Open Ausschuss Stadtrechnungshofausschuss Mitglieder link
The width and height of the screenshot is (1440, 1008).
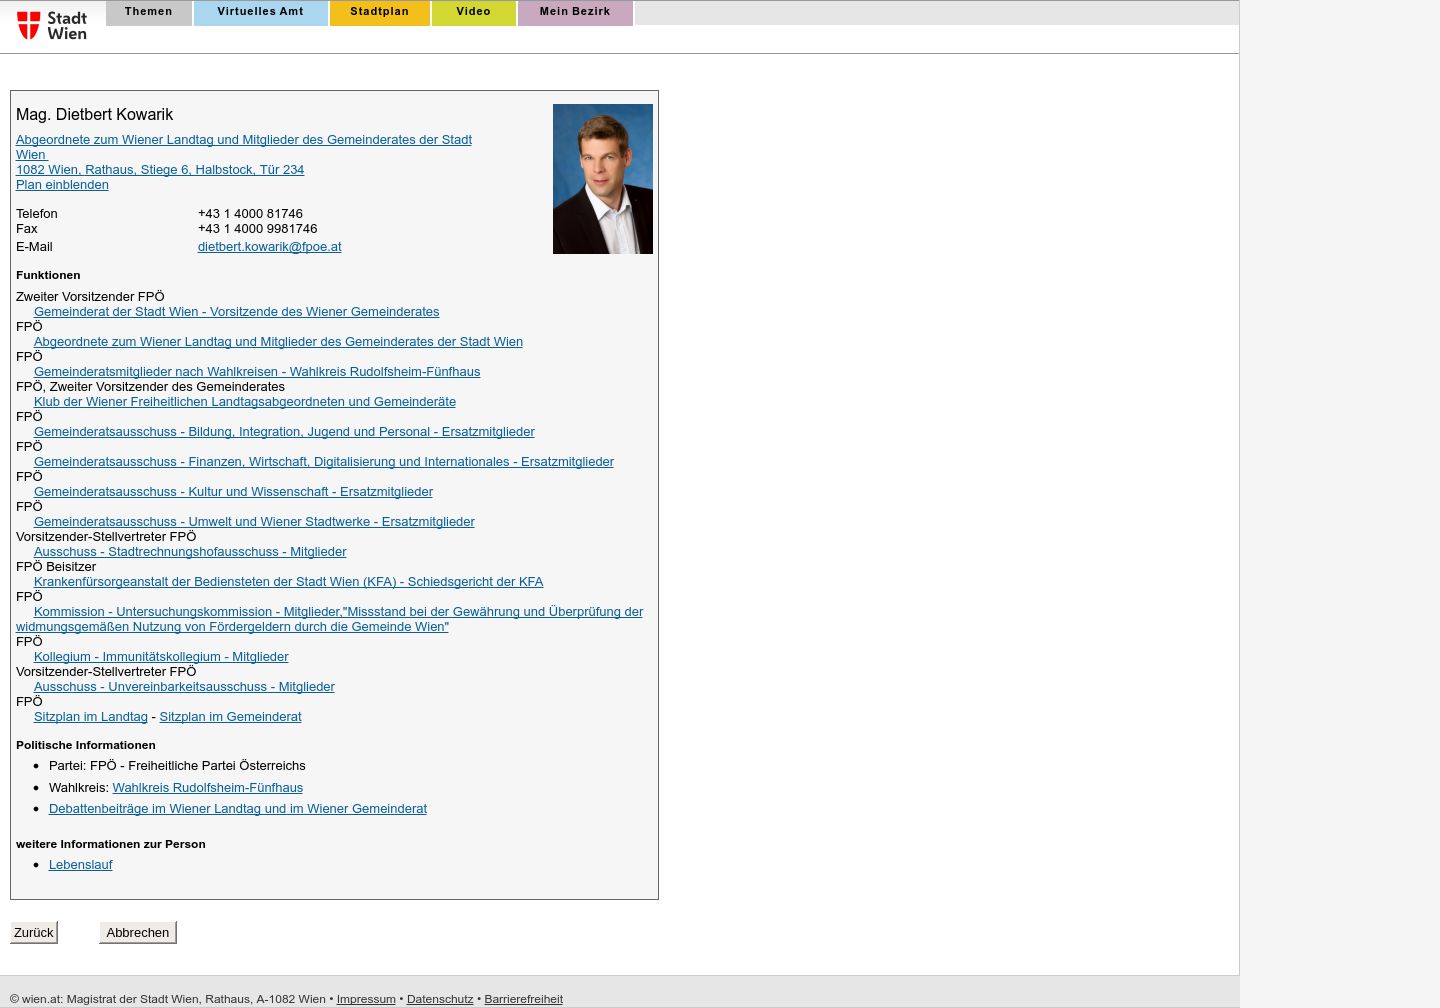pos(190,552)
